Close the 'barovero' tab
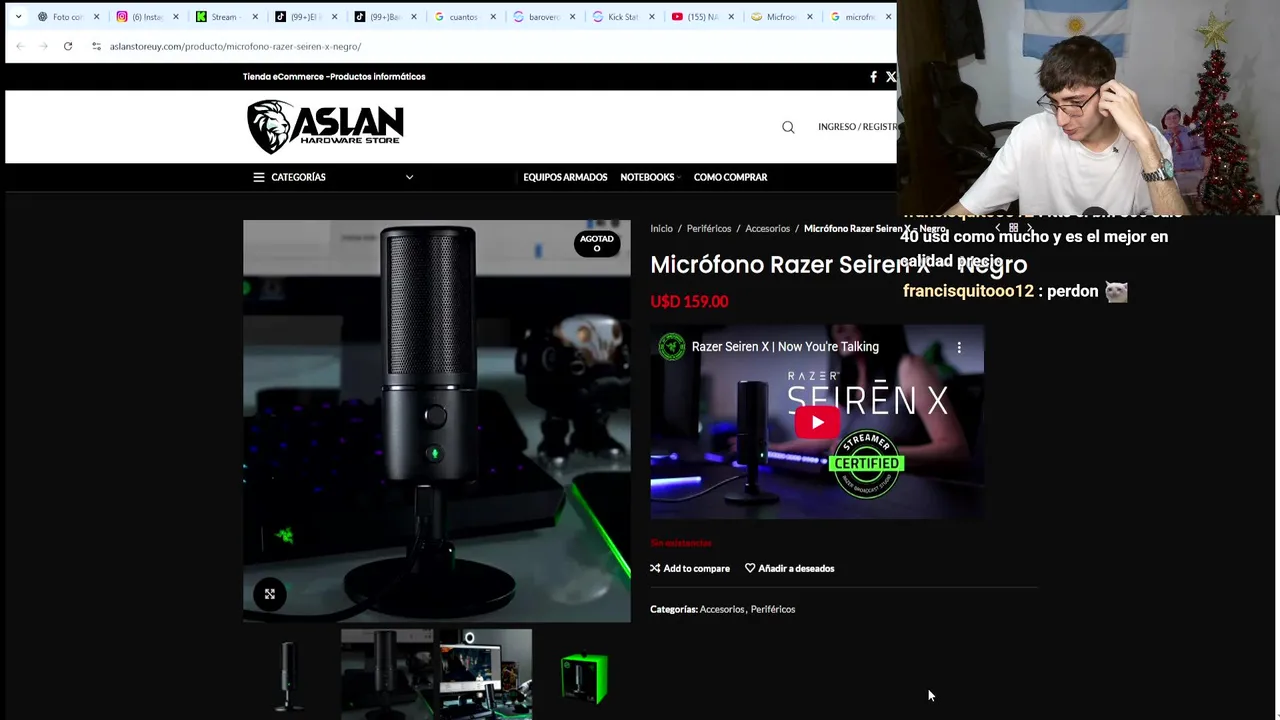The width and height of the screenshot is (1280, 720). (572, 17)
